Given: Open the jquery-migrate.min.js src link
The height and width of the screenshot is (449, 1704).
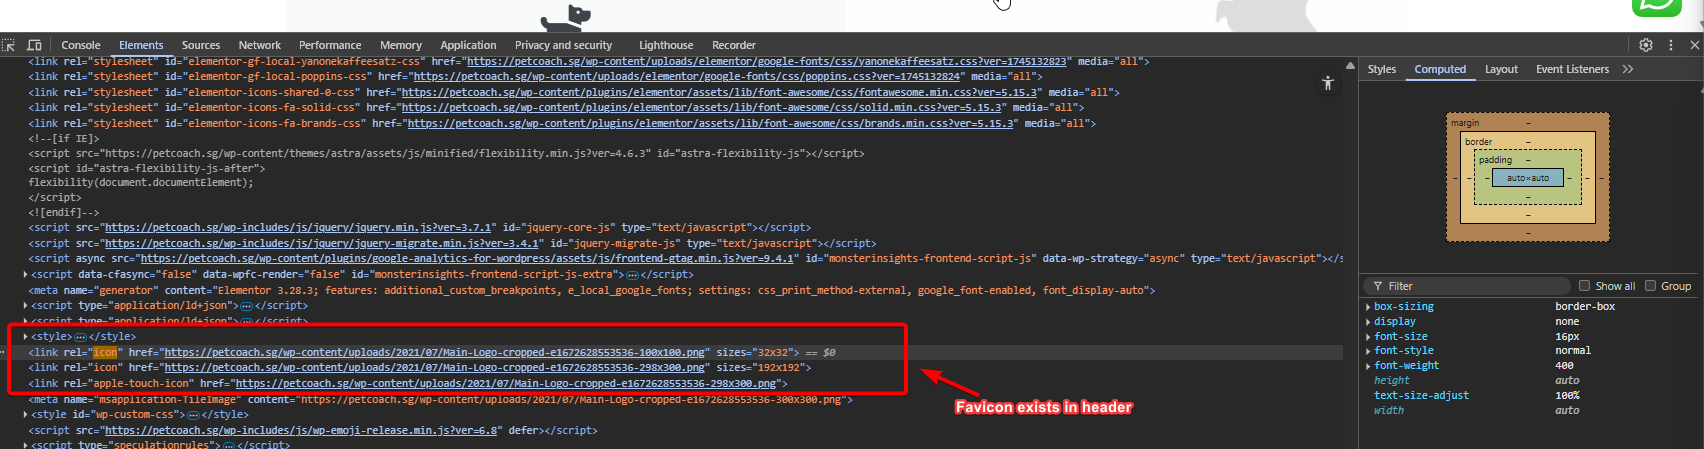Looking at the screenshot, I should (324, 243).
